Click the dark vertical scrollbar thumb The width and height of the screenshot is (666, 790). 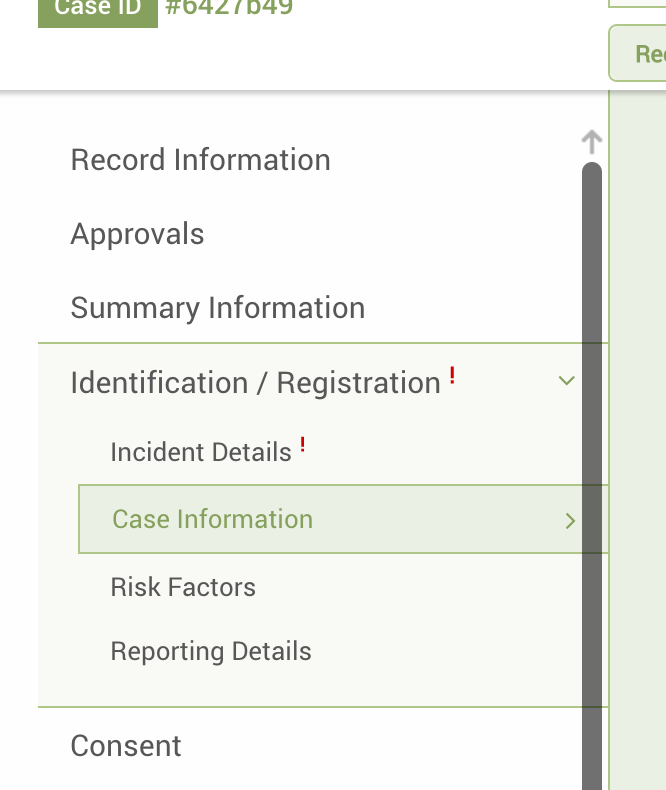(x=592, y=476)
